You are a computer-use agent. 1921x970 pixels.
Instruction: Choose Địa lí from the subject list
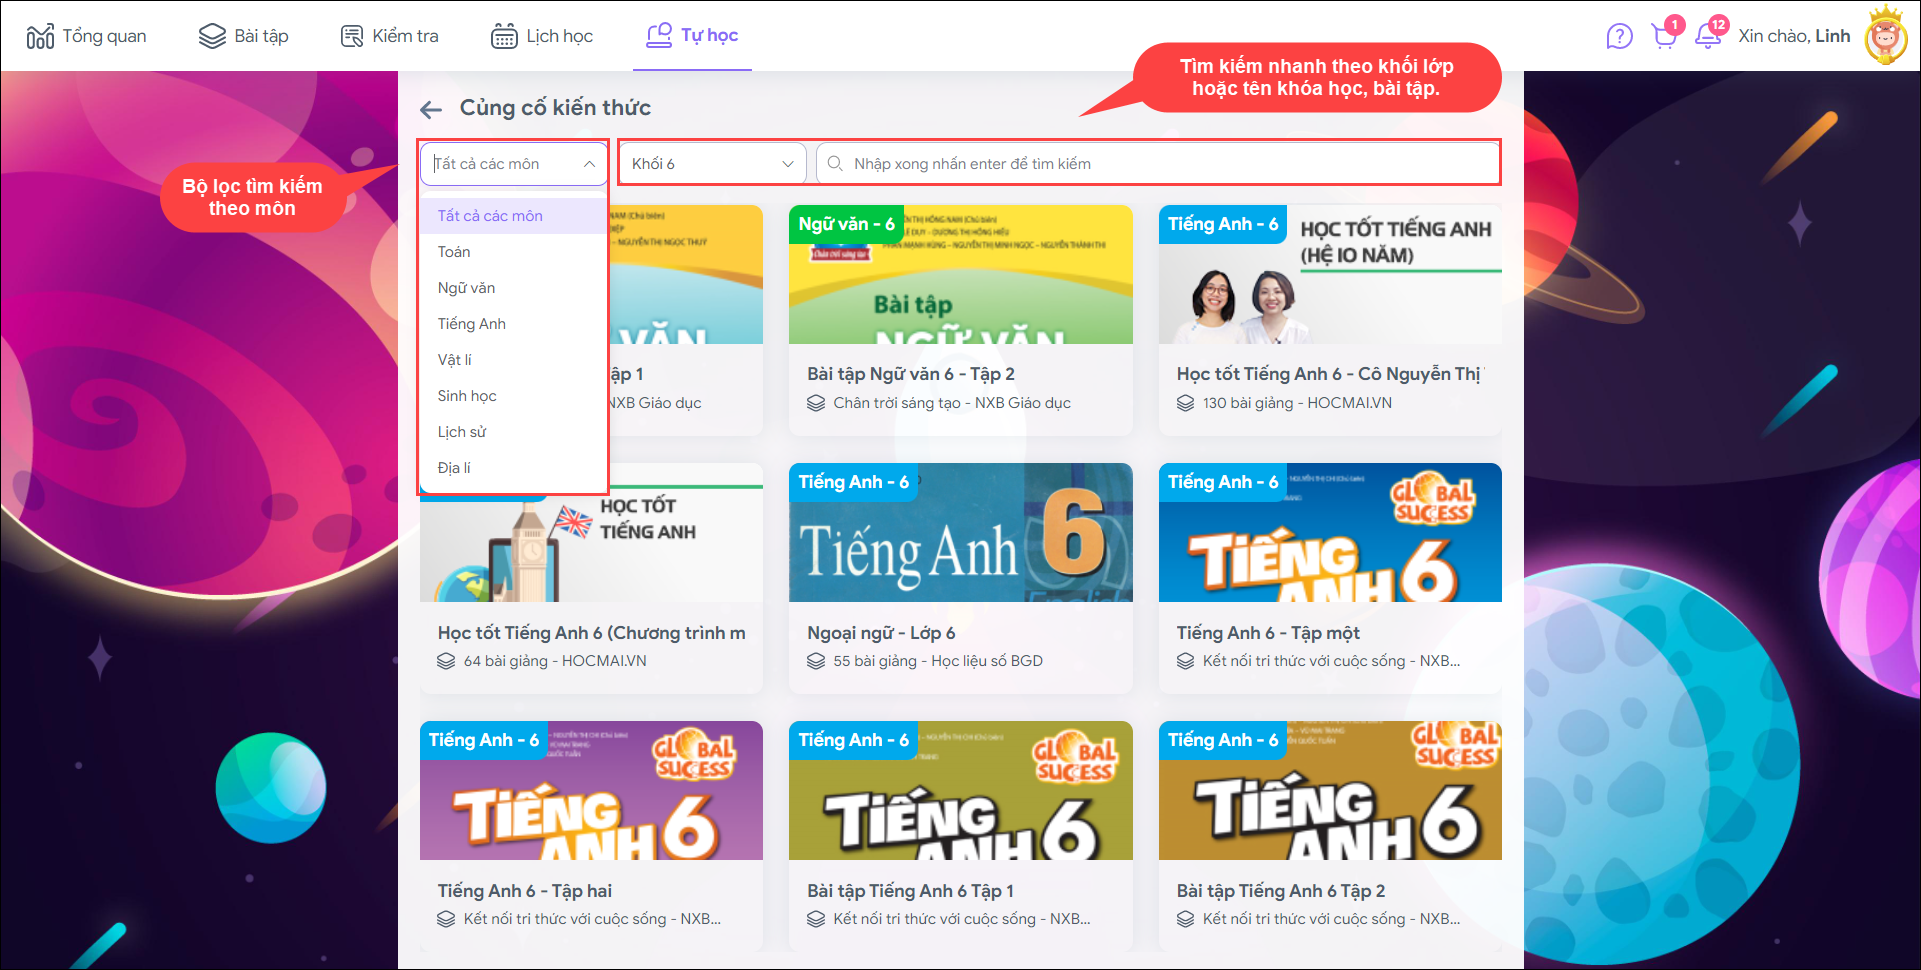514,468
